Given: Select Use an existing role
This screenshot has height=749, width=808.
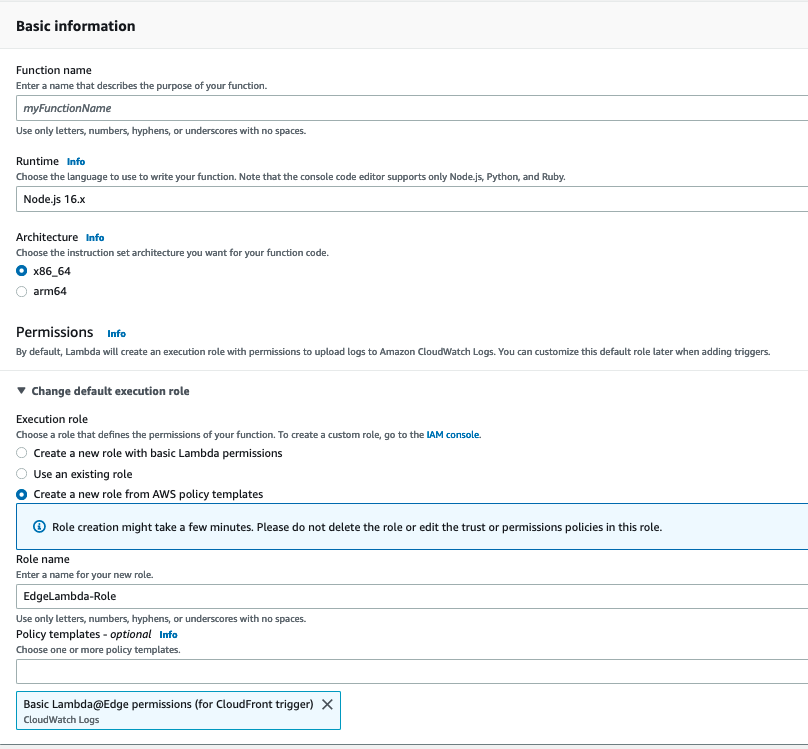Looking at the screenshot, I should 21,471.
